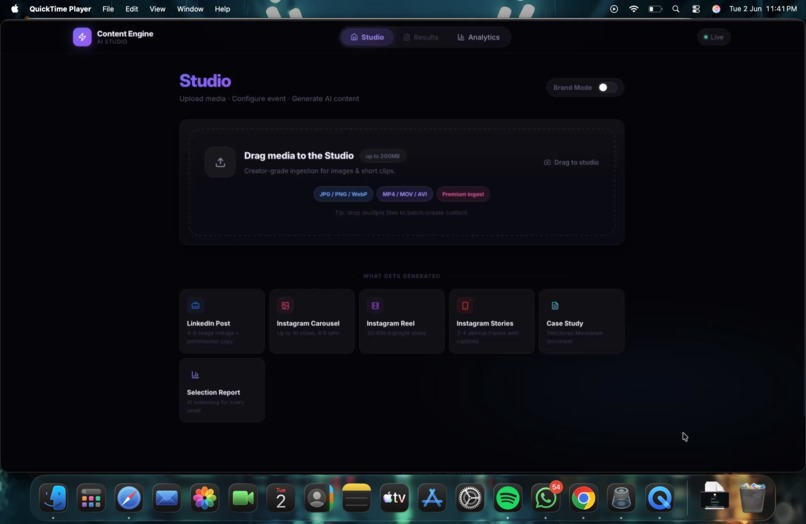Open Google Chrome from the Dock
The image size is (806, 524).
click(583, 498)
